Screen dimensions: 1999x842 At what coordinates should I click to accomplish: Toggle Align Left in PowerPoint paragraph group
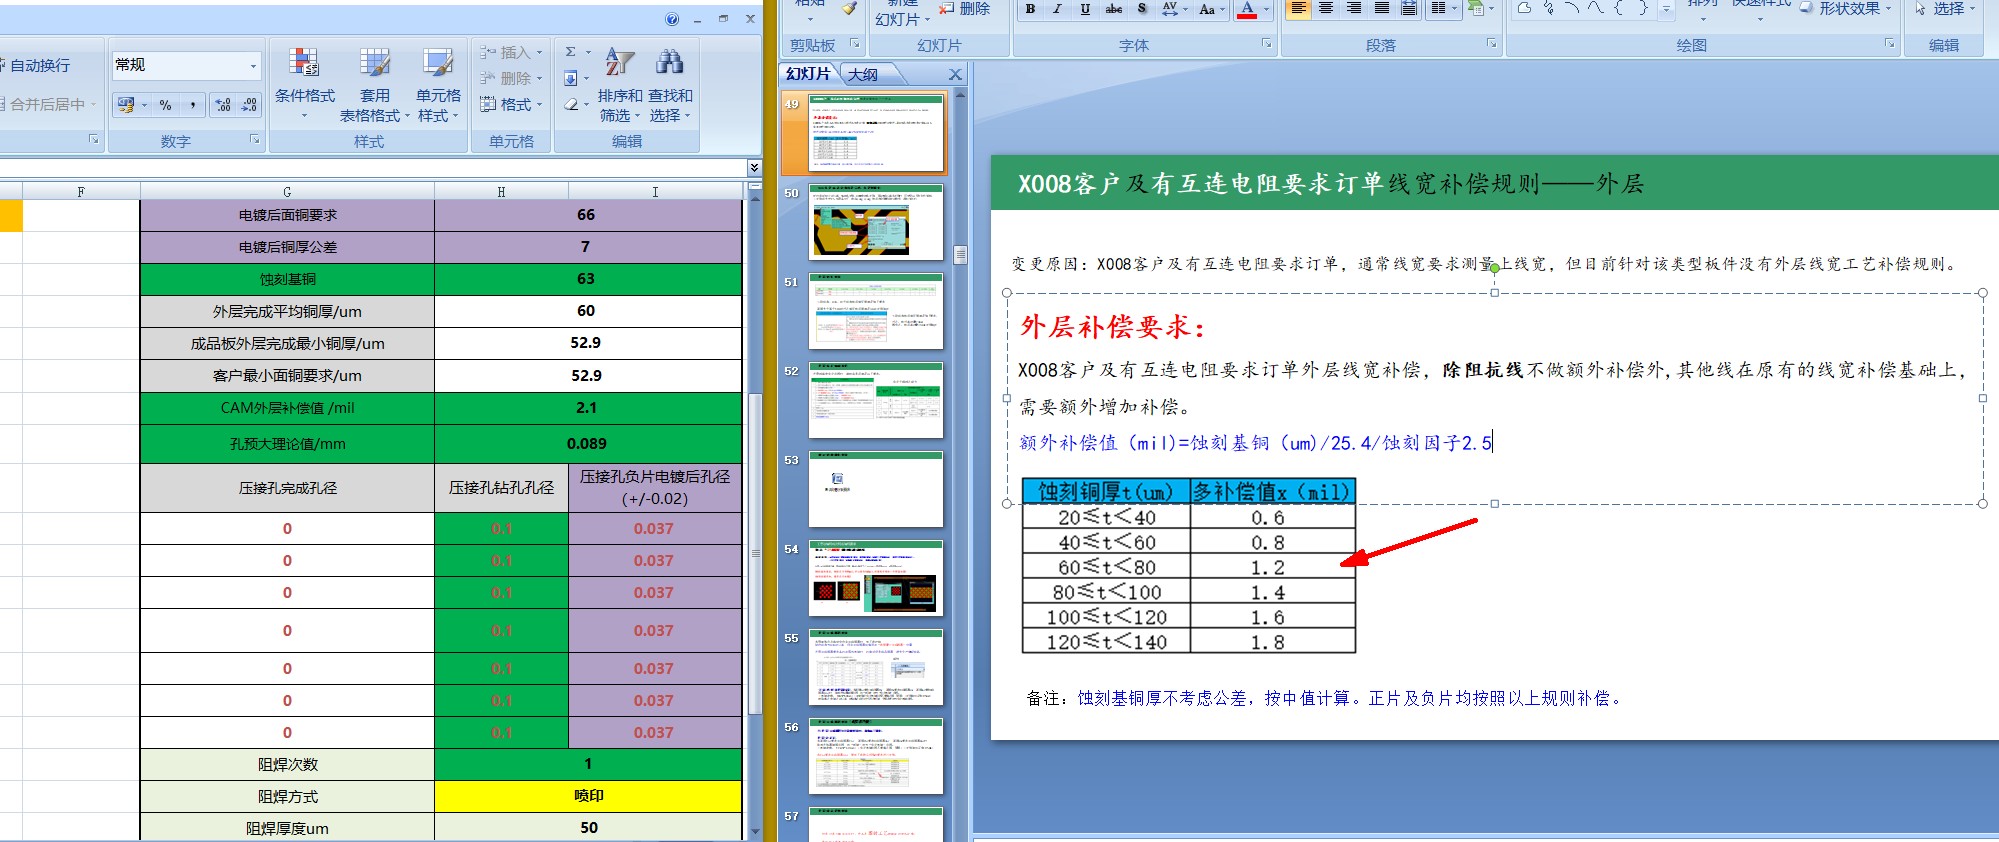pyautogui.click(x=1298, y=9)
